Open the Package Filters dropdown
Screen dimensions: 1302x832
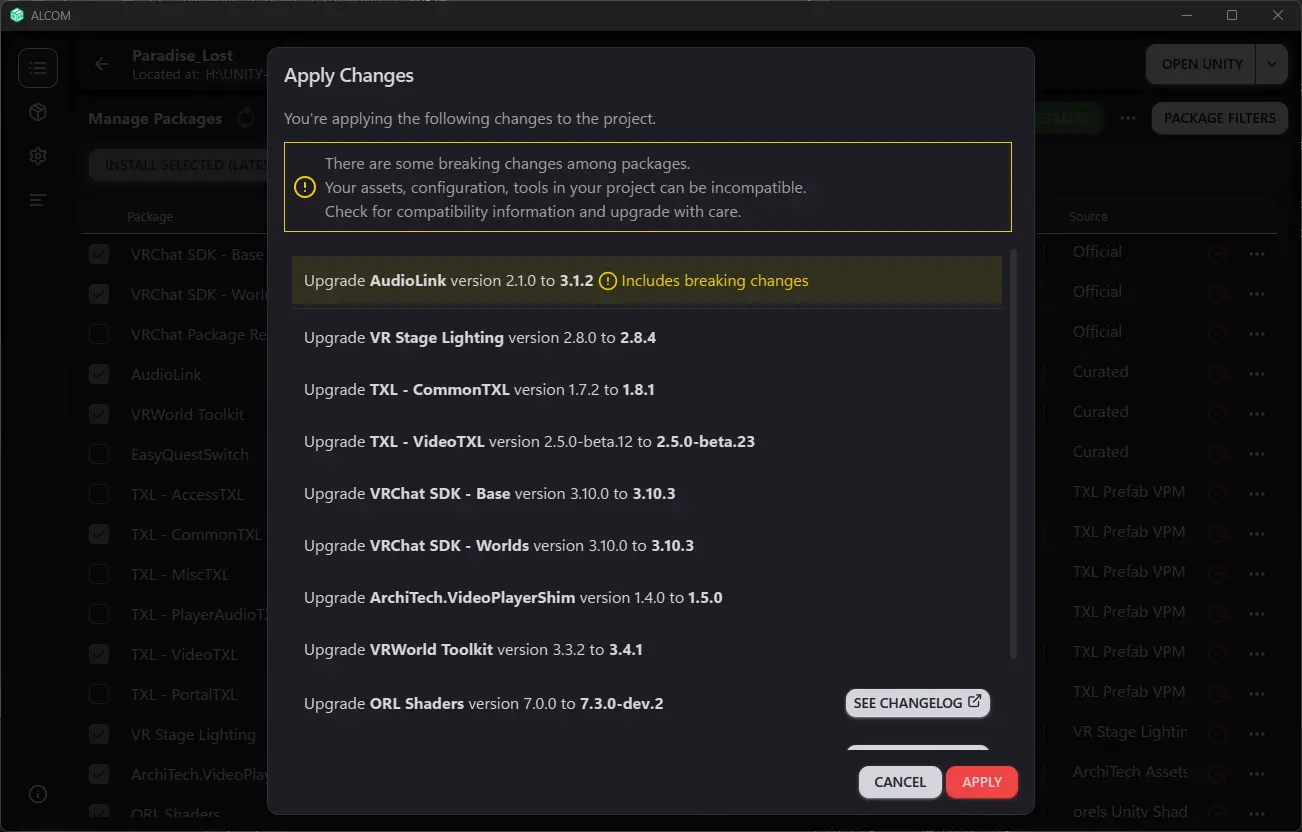1219,118
